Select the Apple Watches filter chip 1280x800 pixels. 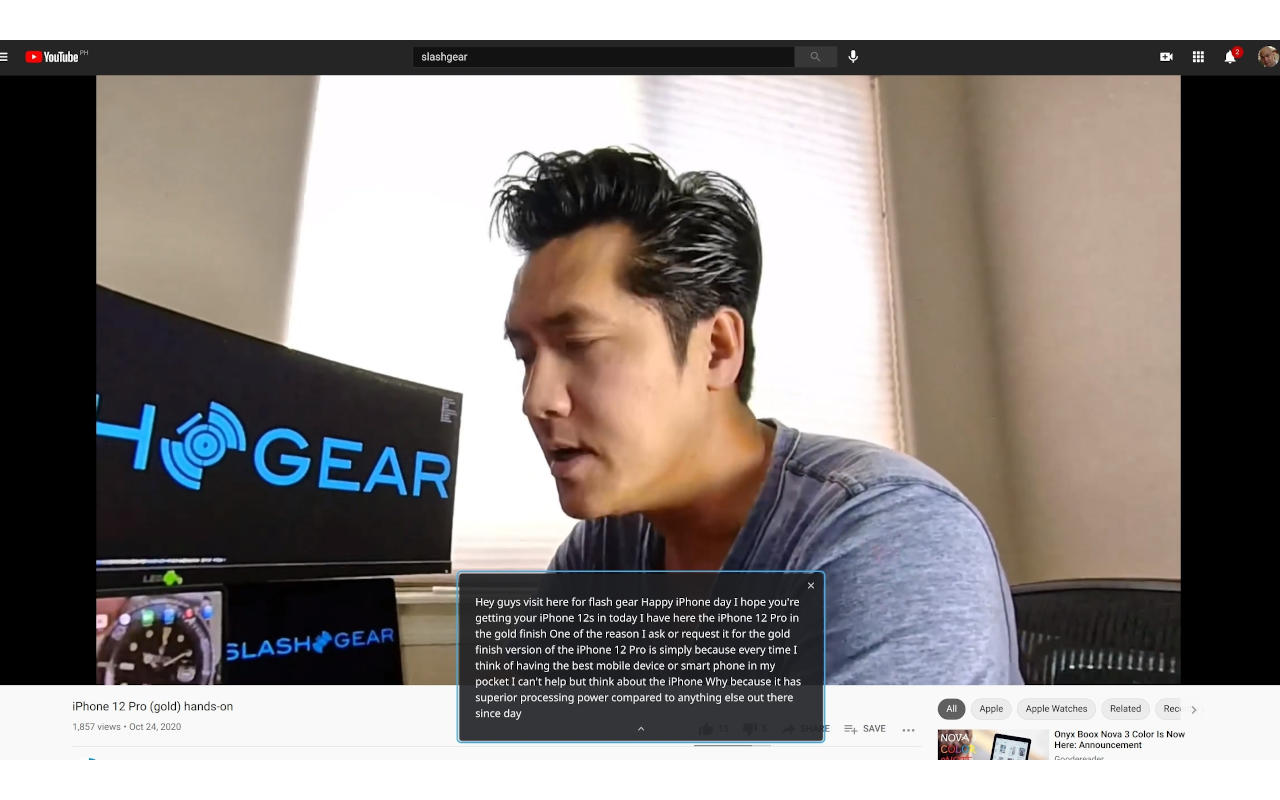(1056, 709)
